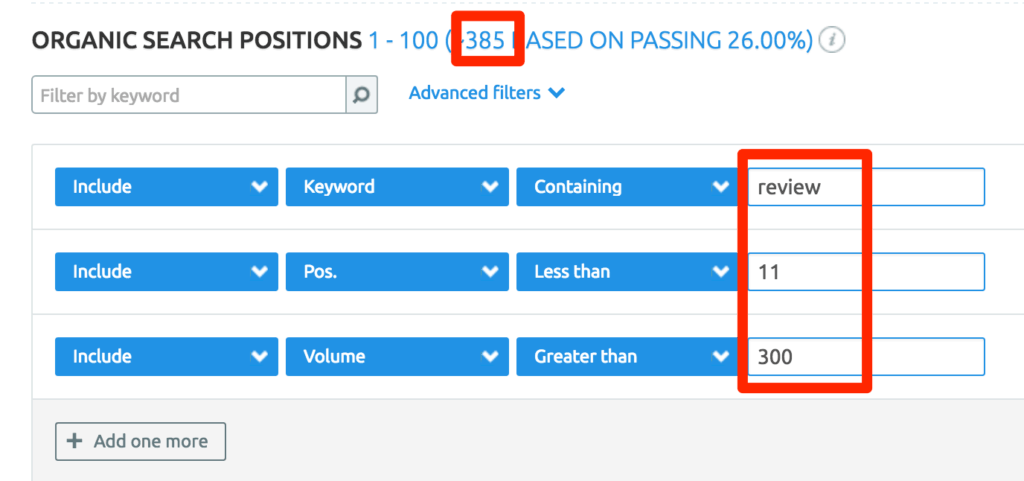Open the Greater than condition dropdown
Screen dimensions: 1024x481
628,356
